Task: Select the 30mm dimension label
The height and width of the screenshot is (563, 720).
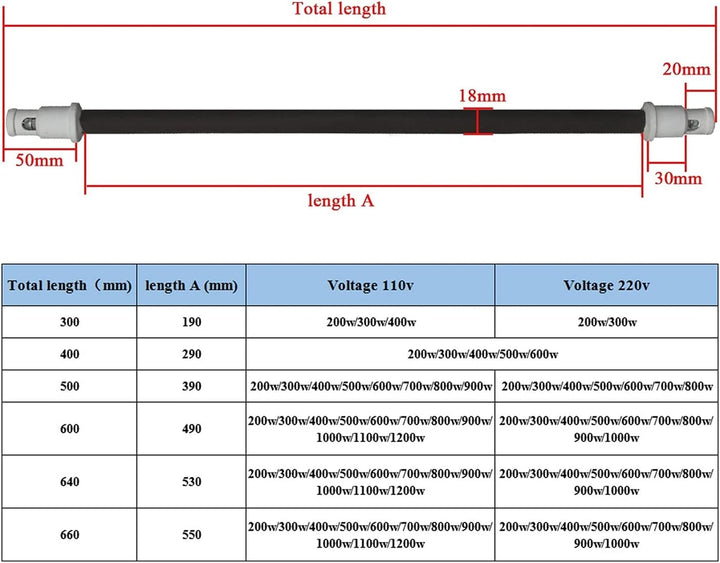Action: pyautogui.click(x=677, y=179)
